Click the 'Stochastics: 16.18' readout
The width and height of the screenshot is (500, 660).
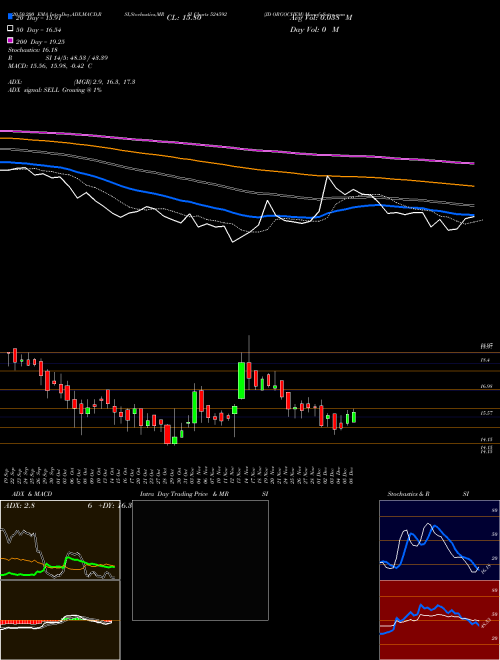[32, 50]
